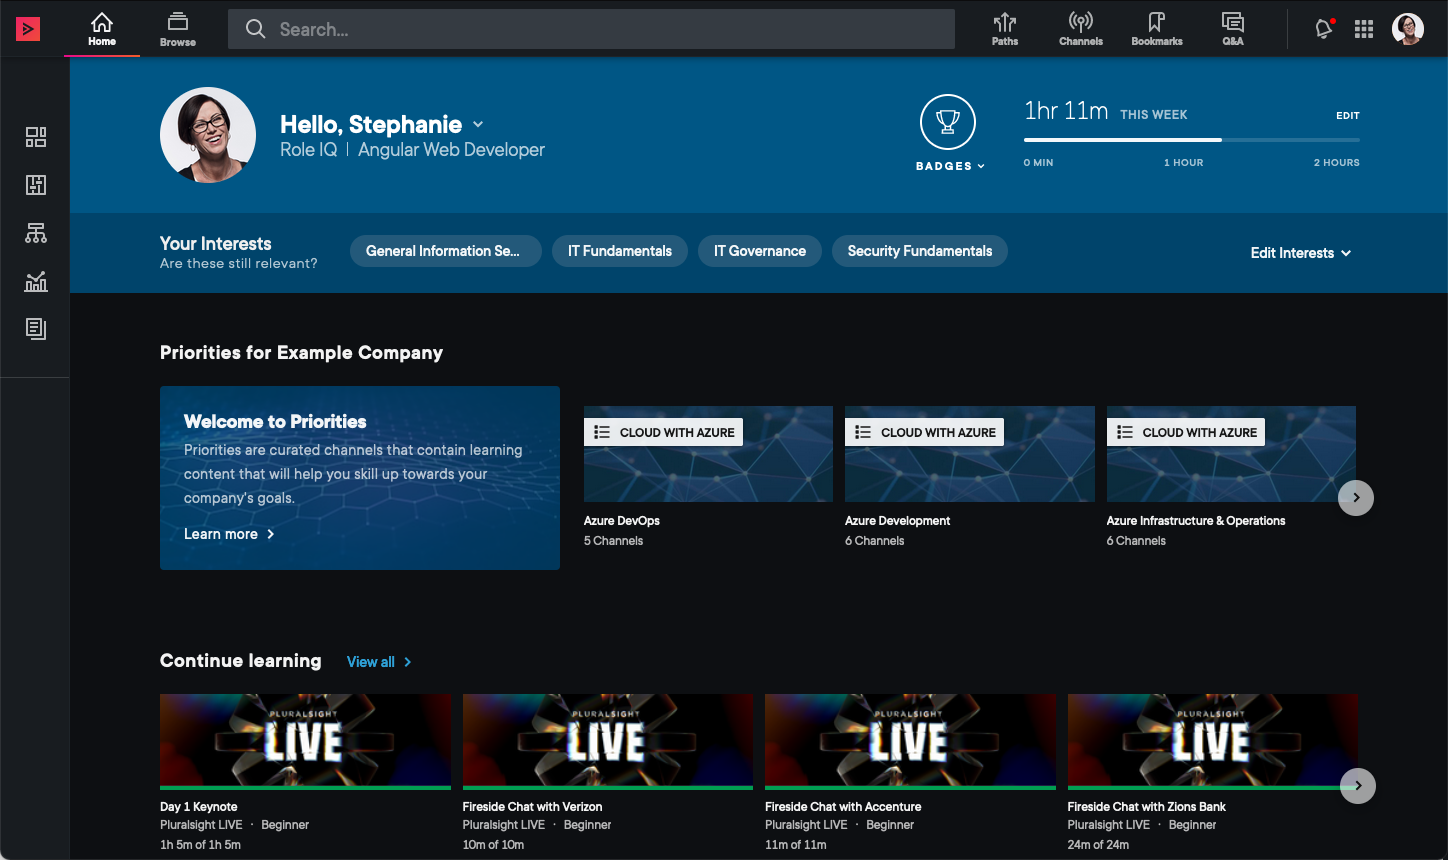Click Azure Infrastructure & Operations title
The image size is (1448, 860).
pos(1196,521)
